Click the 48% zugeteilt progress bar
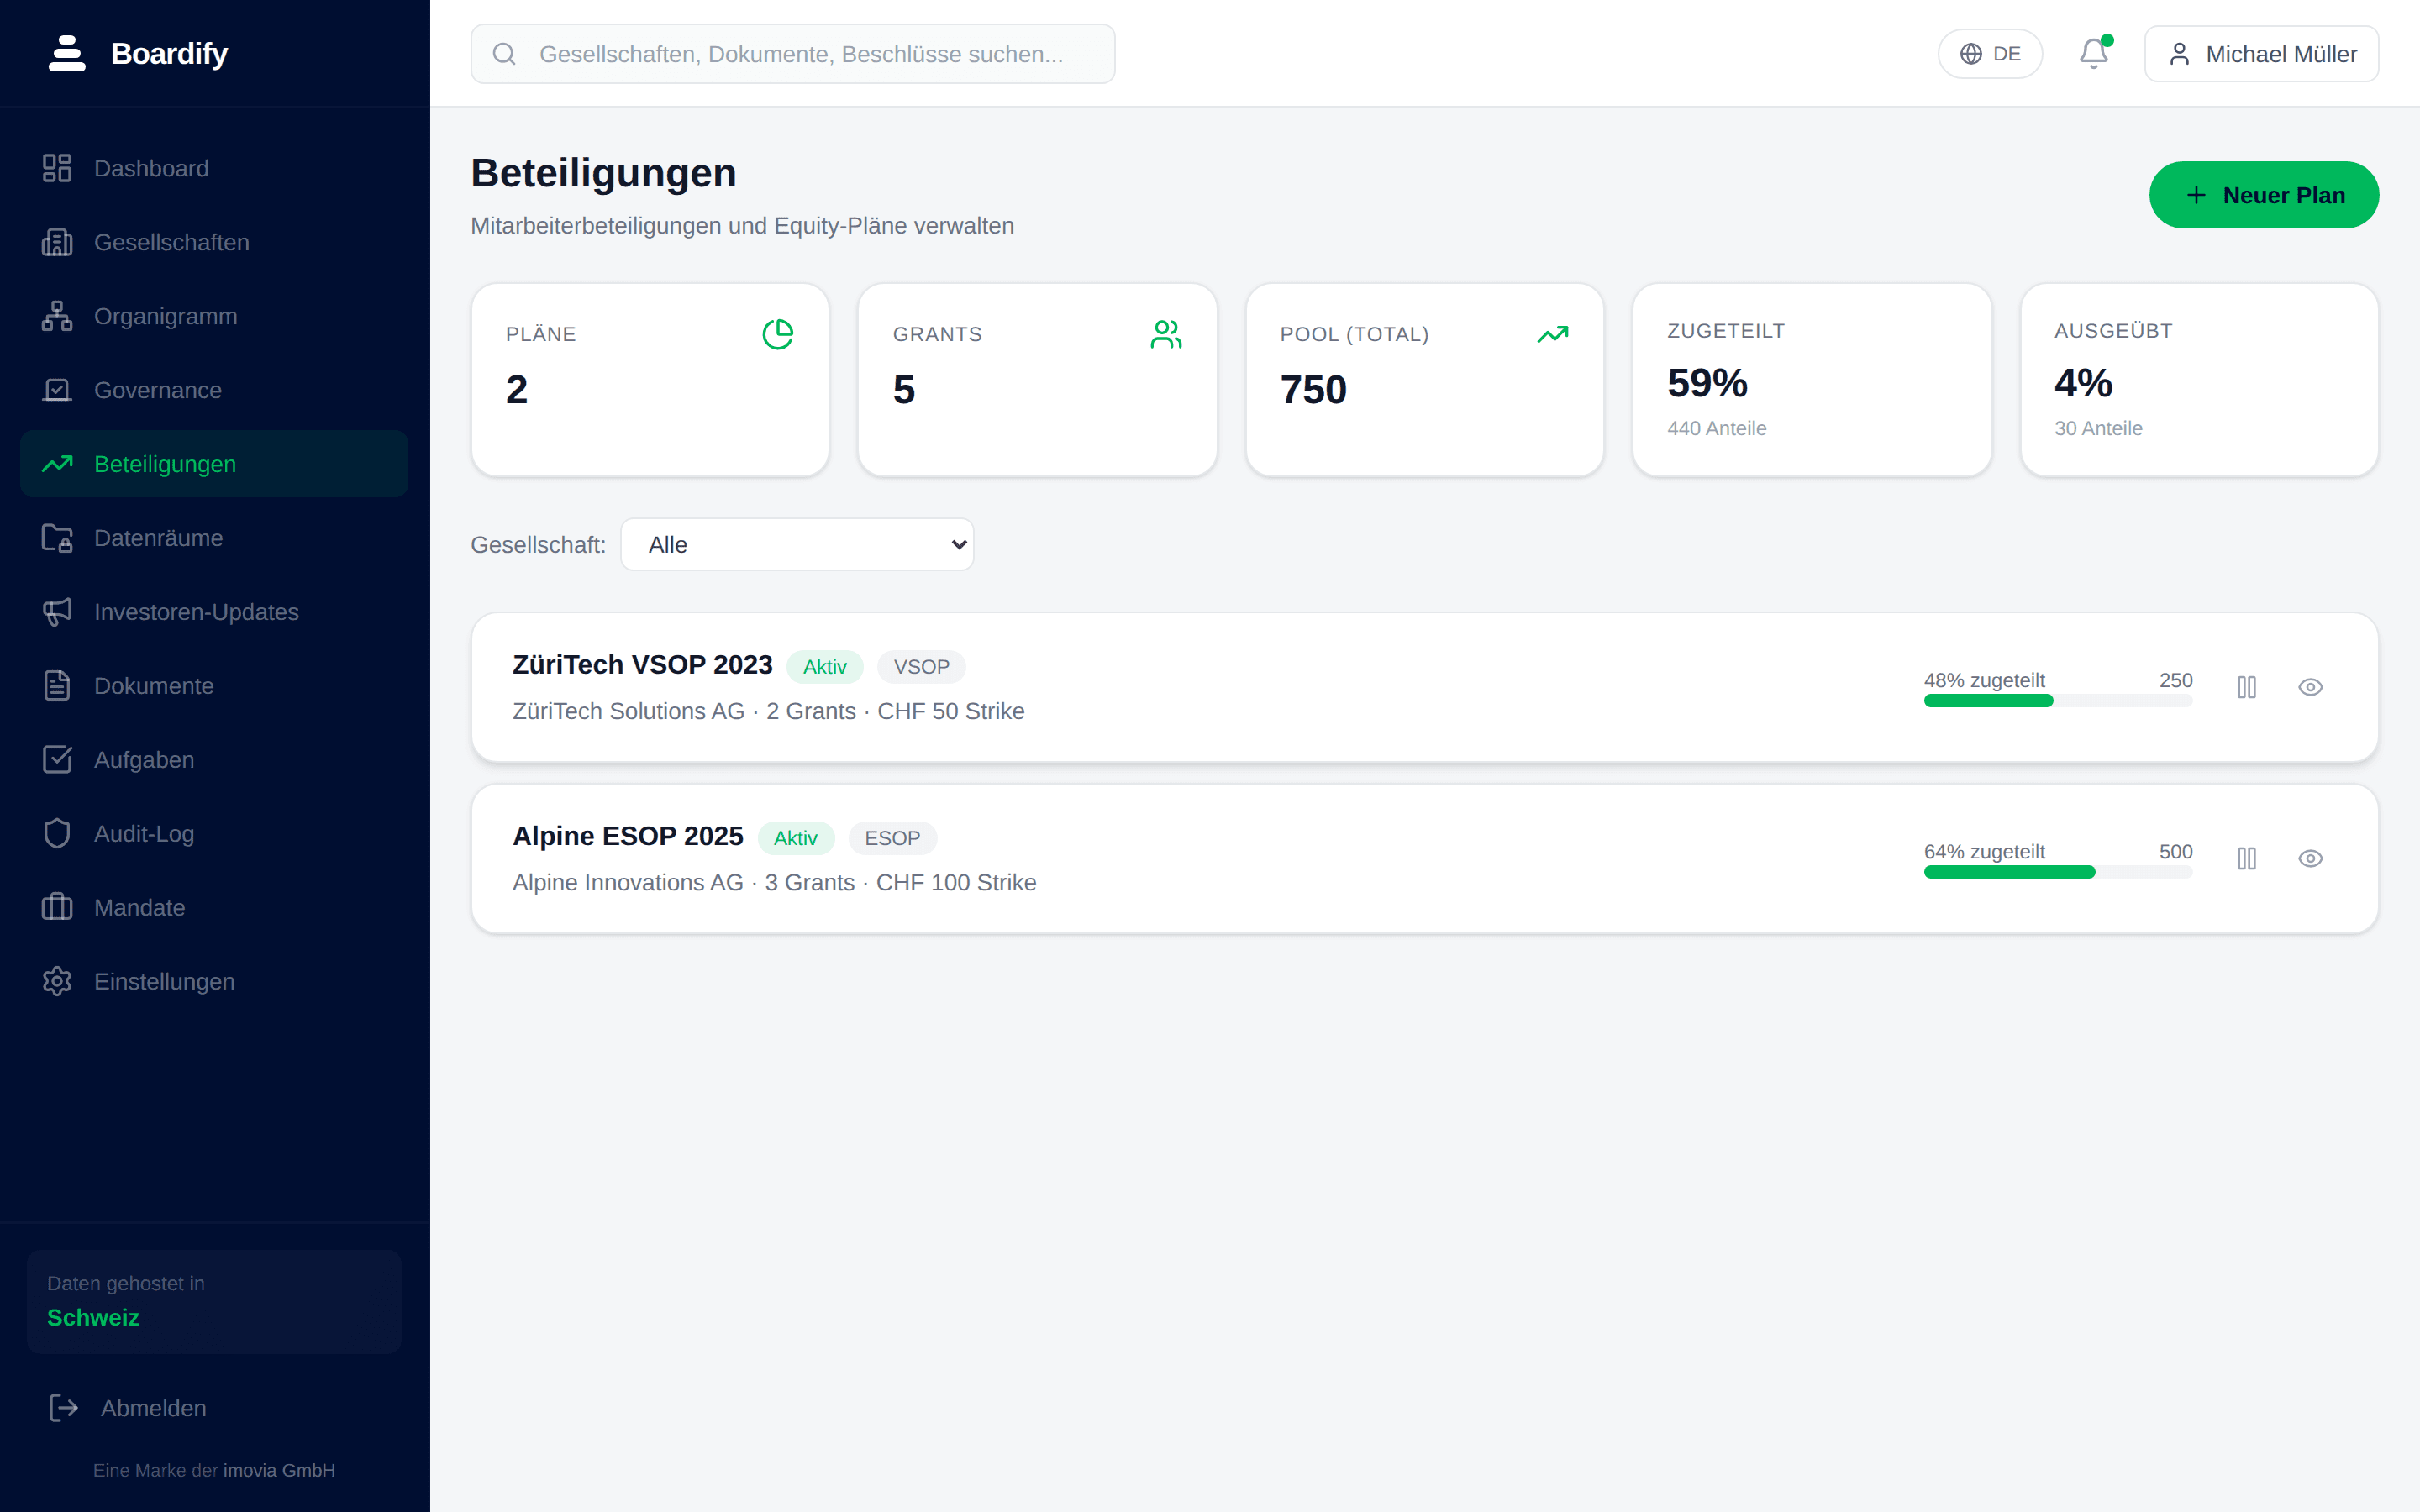The width and height of the screenshot is (2420, 1512). pos(2058,701)
